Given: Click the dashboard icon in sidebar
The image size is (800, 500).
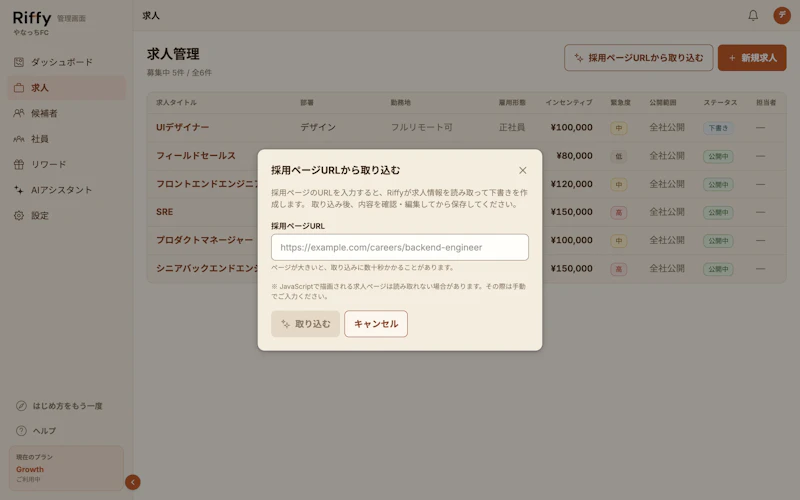Looking at the screenshot, I should pos(19,62).
